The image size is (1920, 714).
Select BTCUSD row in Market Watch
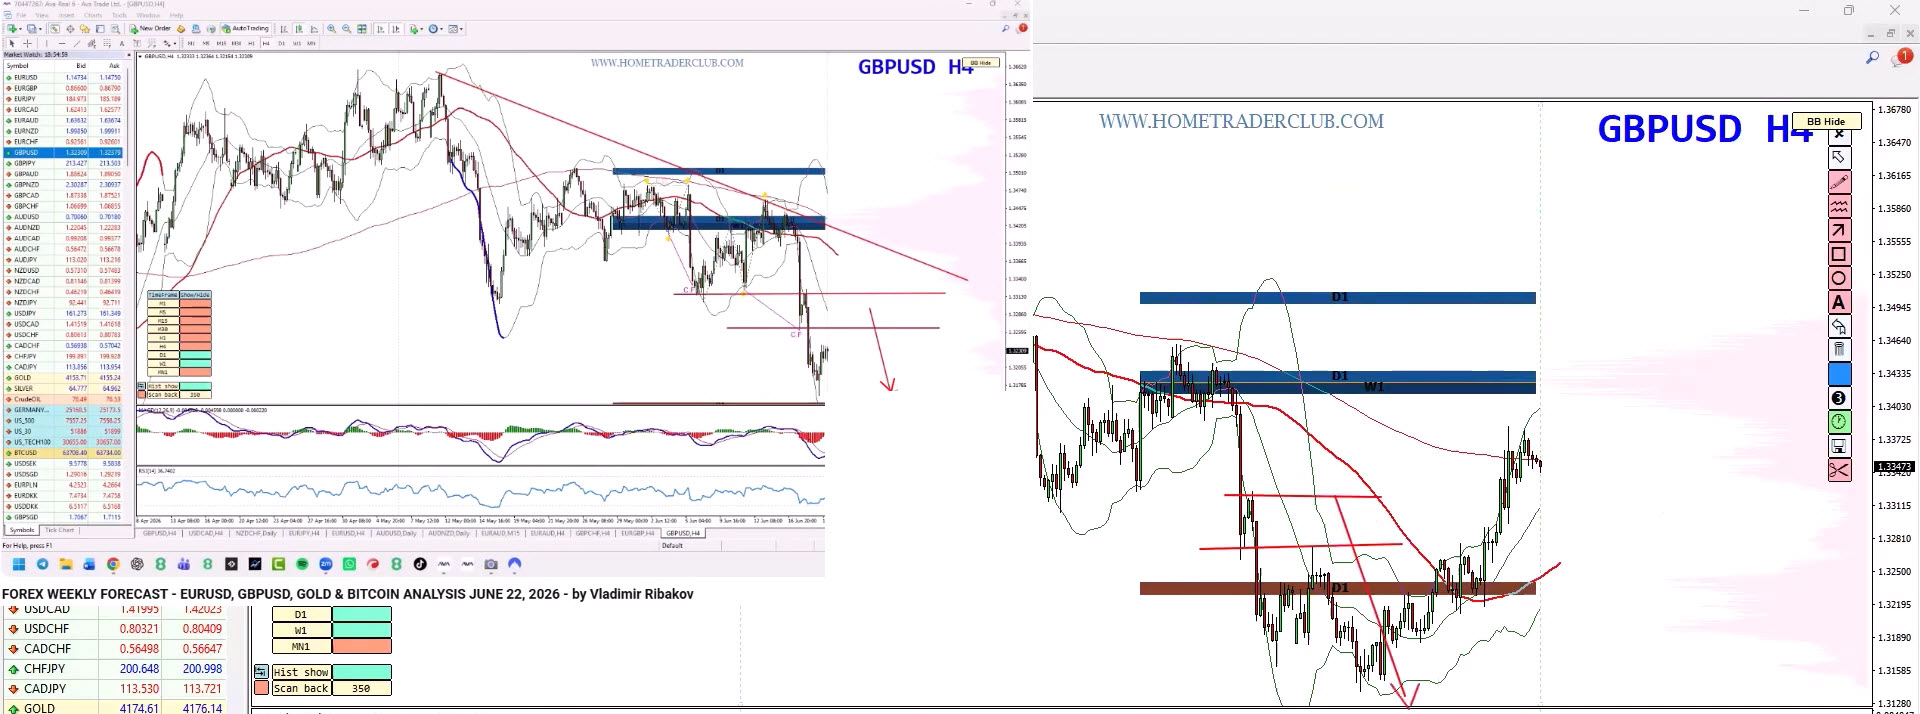(64, 453)
